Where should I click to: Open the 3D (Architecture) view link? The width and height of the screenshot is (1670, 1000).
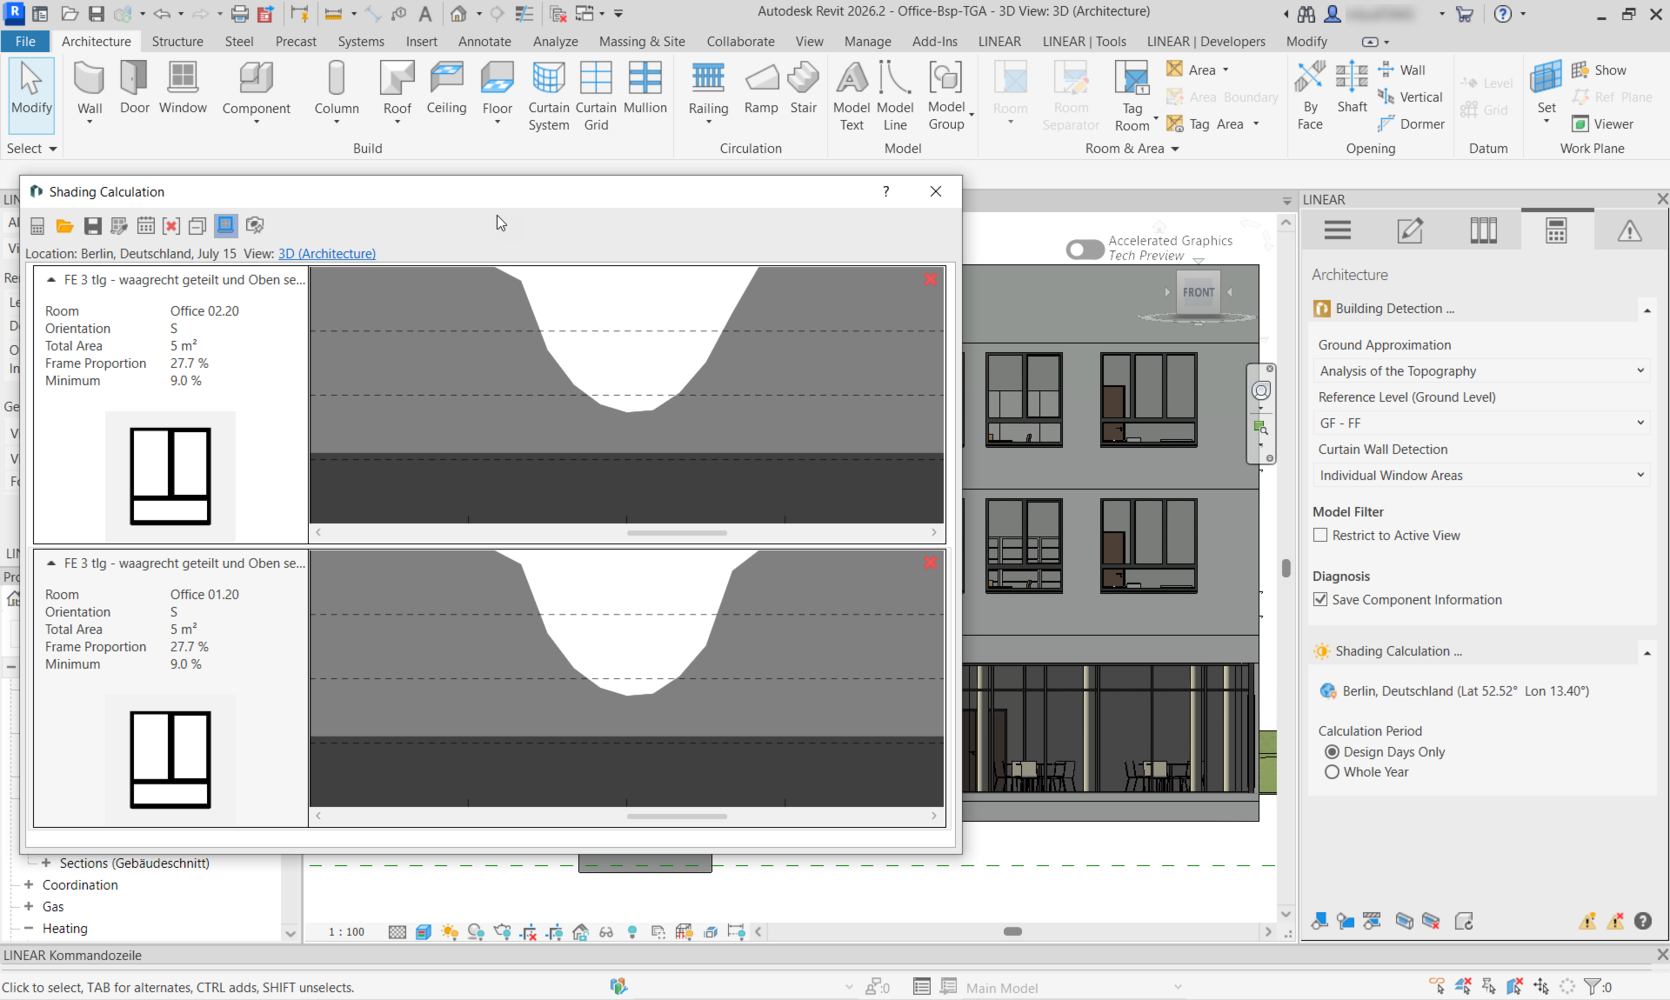327,254
